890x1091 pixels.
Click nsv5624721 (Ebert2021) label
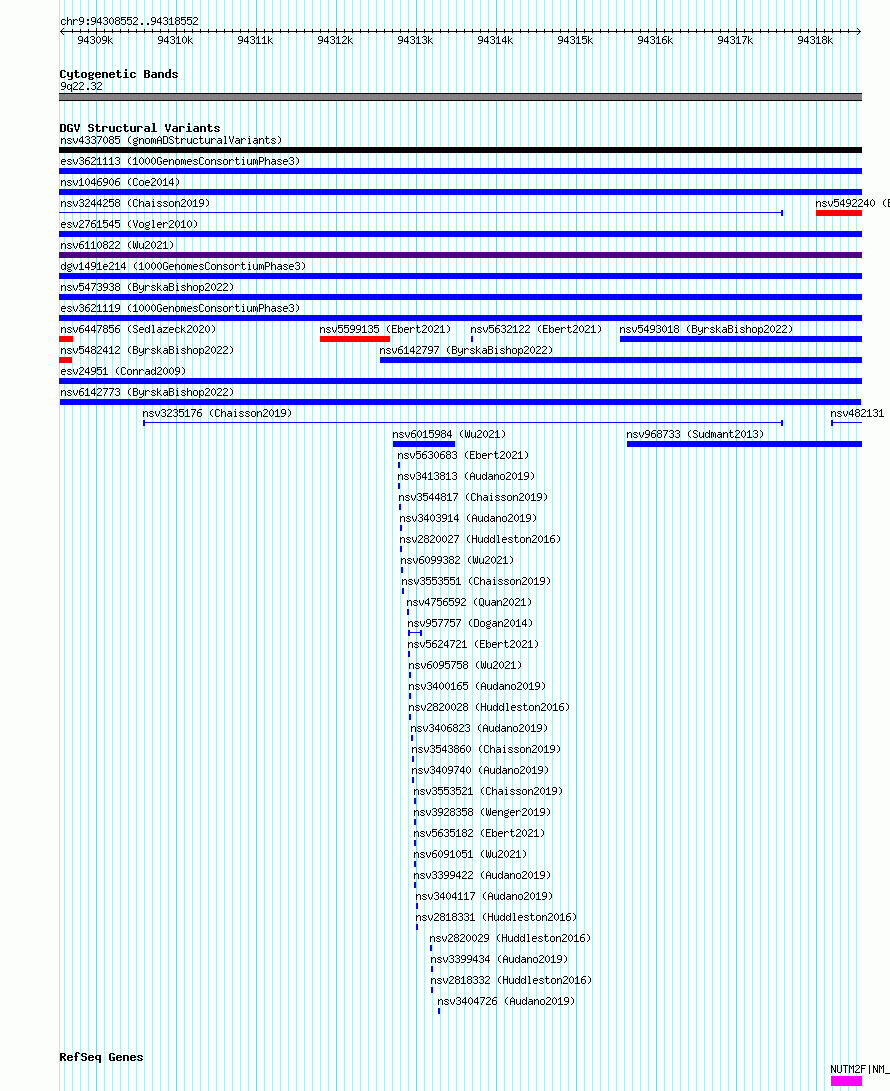coord(472,644)
